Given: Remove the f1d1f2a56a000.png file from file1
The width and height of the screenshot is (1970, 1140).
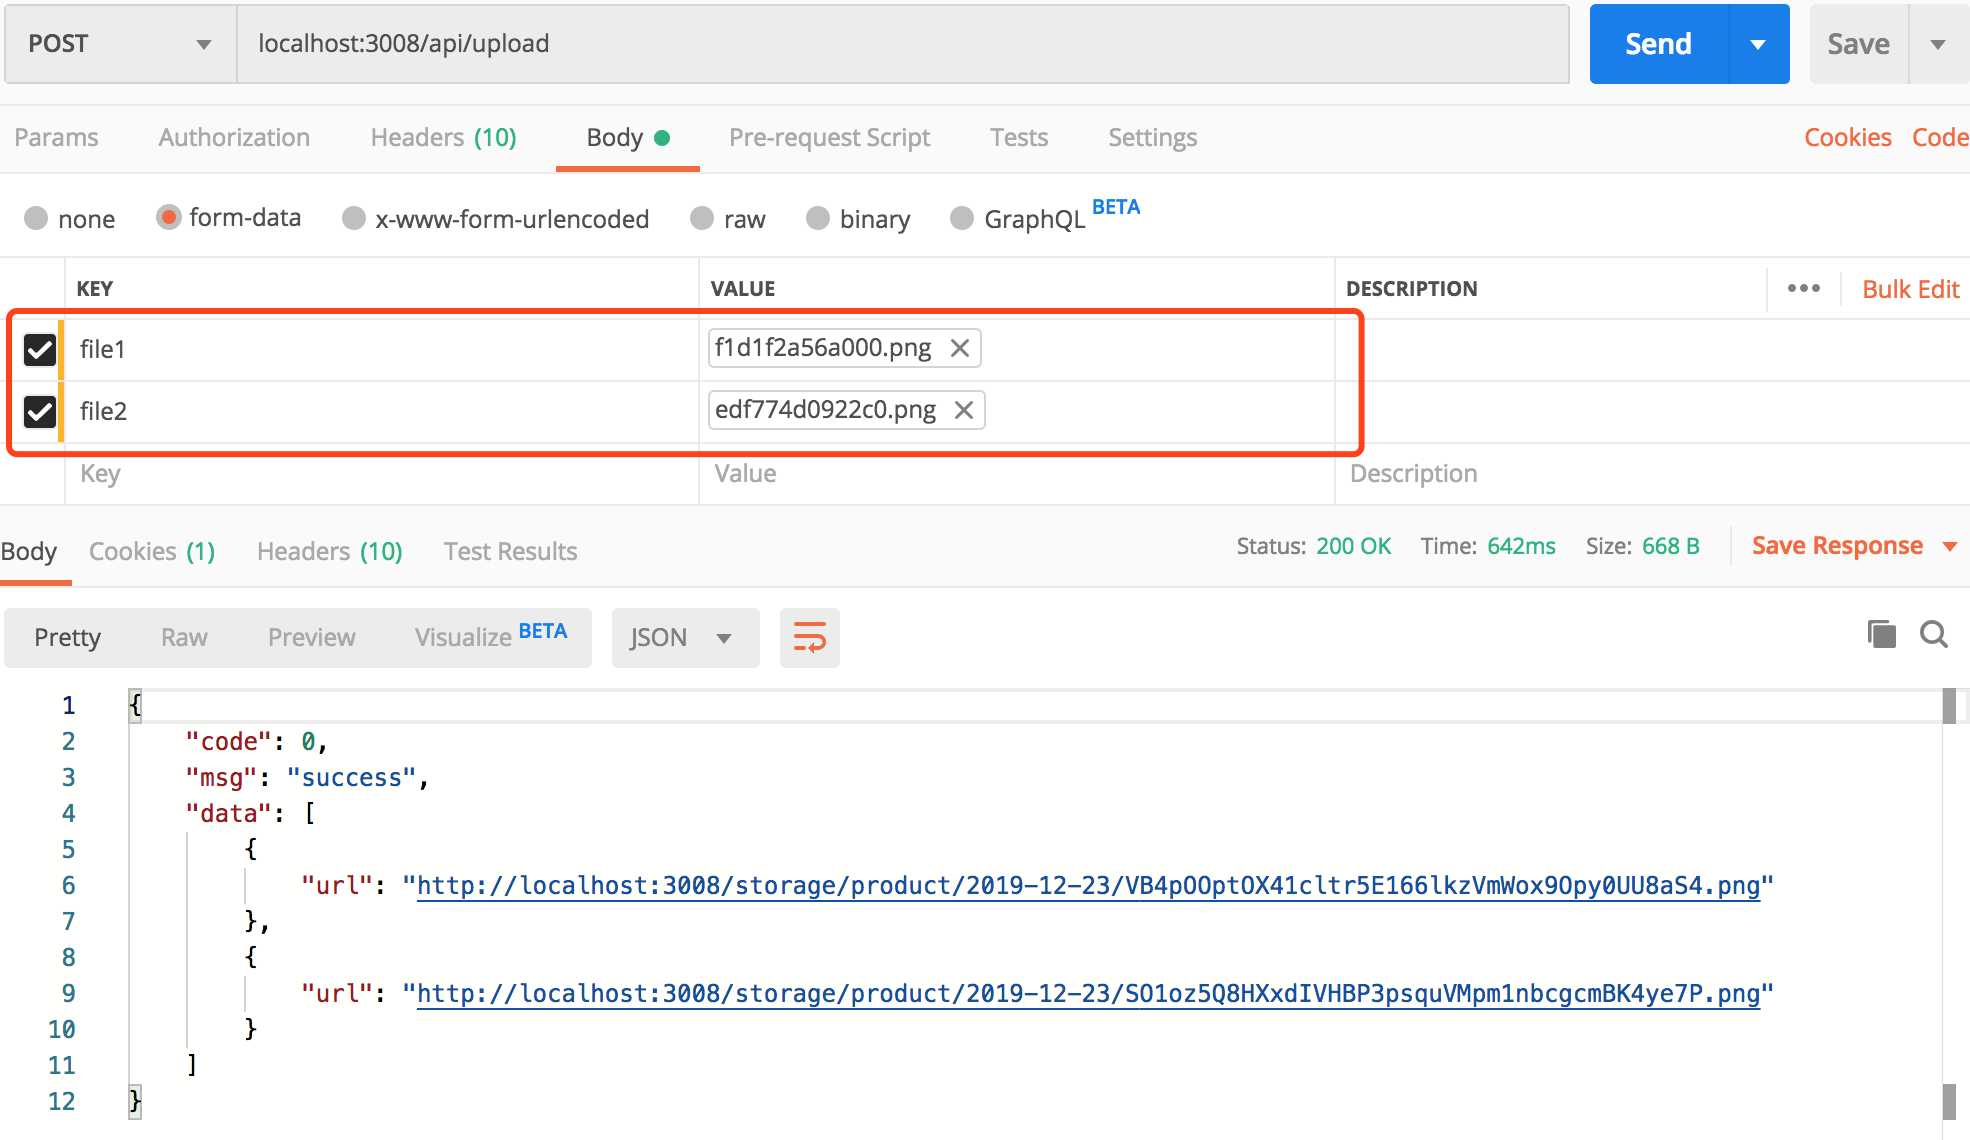Looking at the screenshot, I should (x=959, y=348).
